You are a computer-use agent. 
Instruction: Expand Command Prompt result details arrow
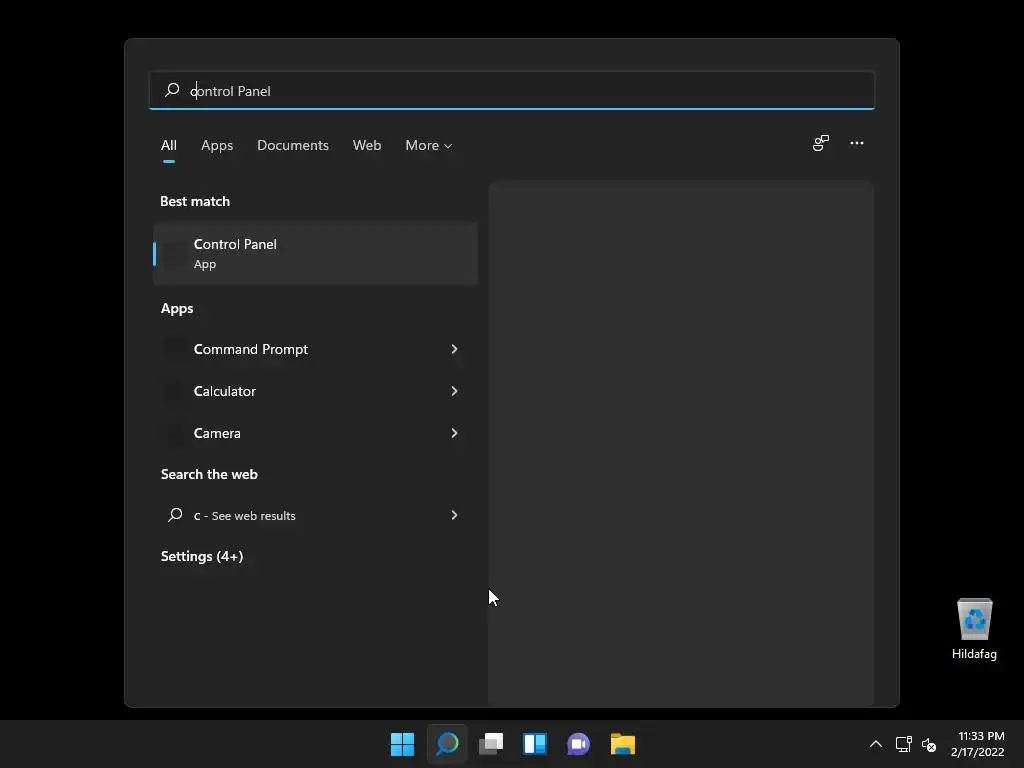(454, 349)
